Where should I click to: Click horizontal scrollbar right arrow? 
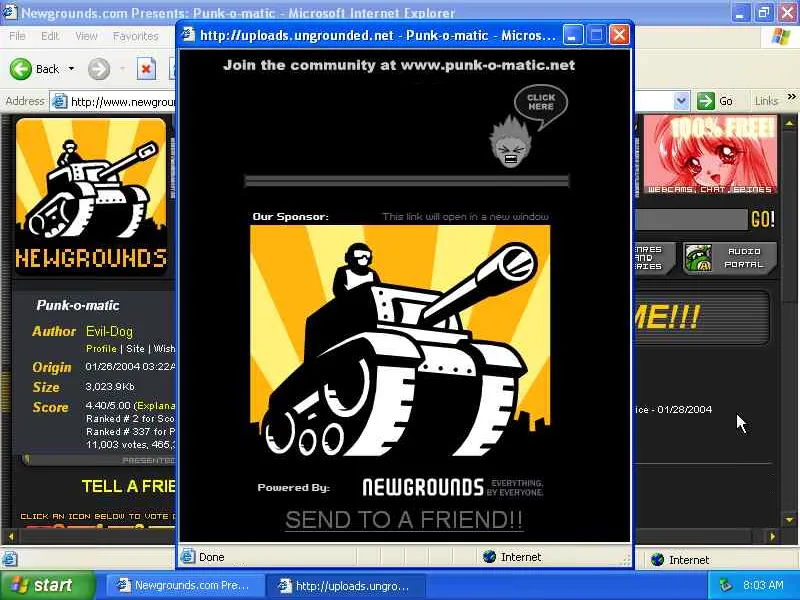(x=772, y=536)
